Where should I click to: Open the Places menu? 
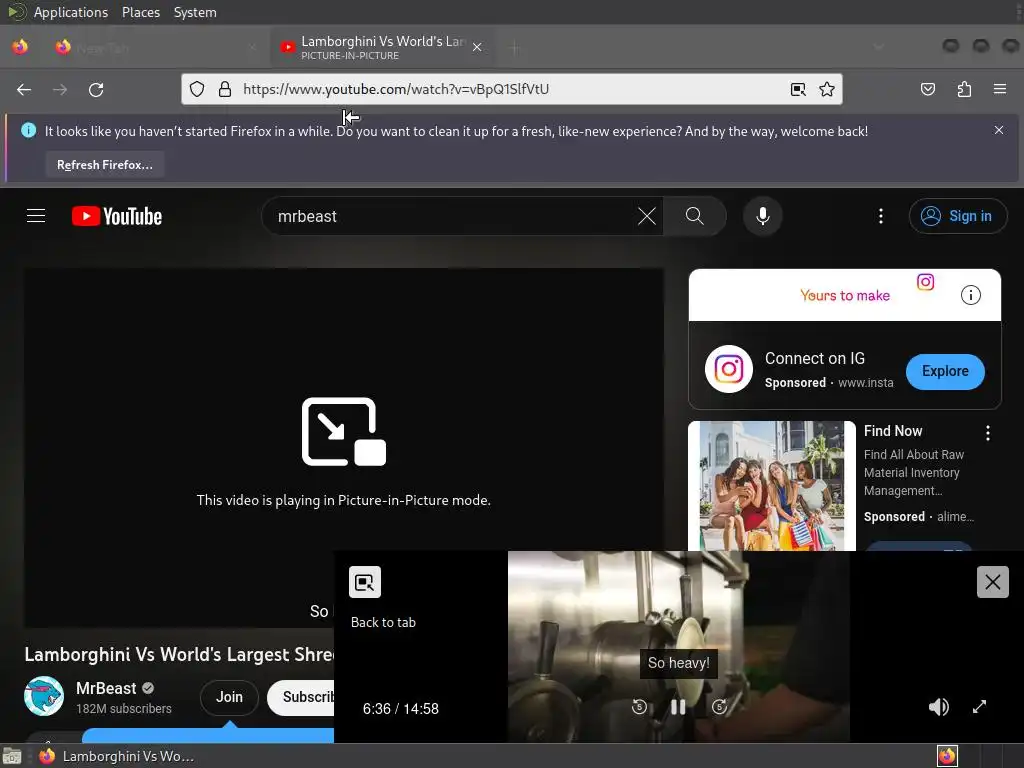pos(140,12)
